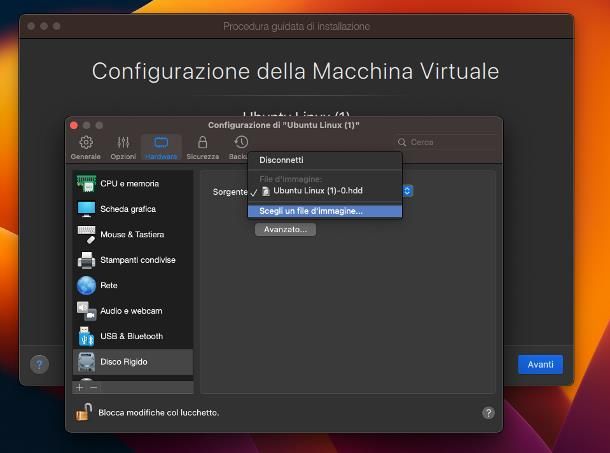Select Scheda grafica in sidebar
Screen dimensions: 610x453
pyautogui.click(x=133, y=209)
